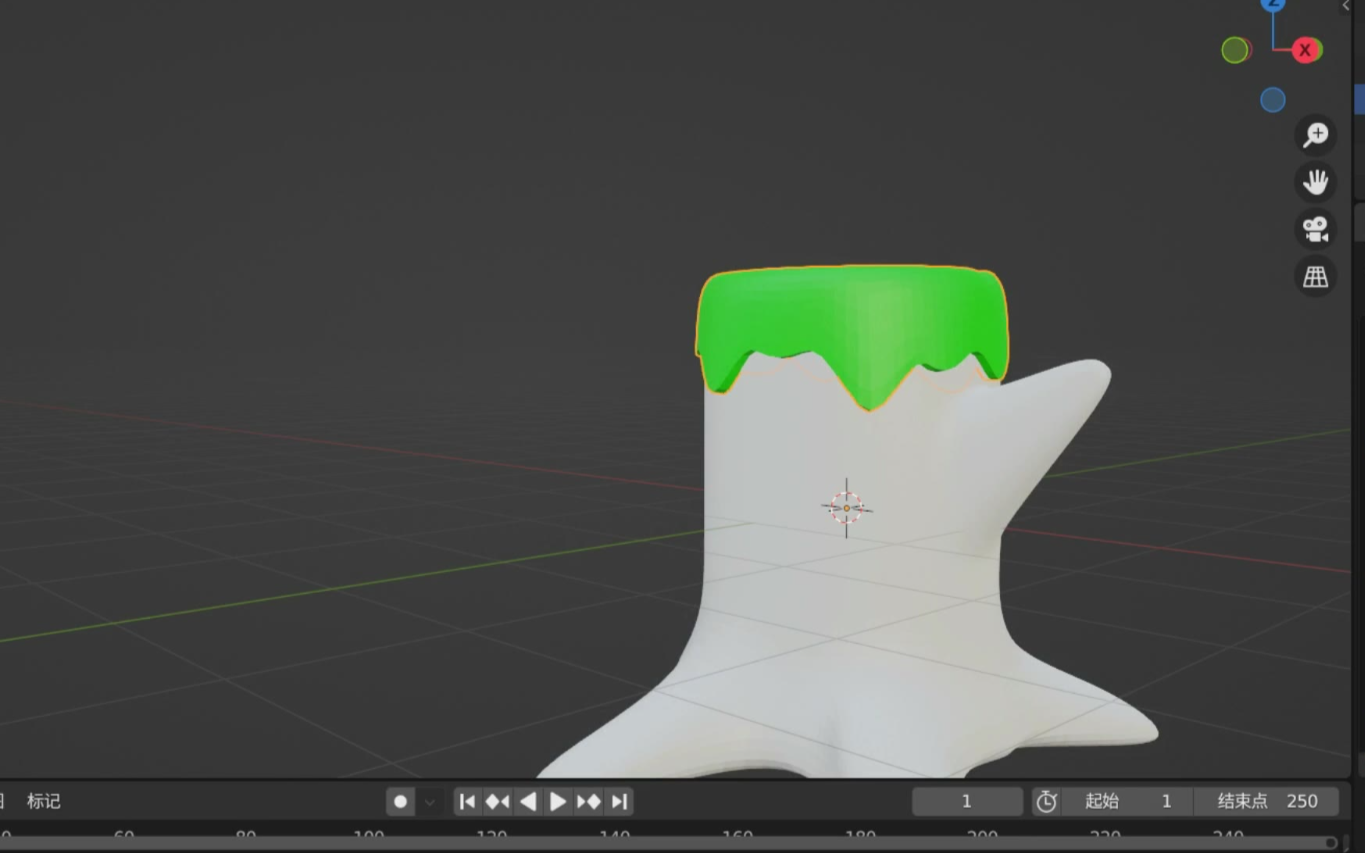Toggle the auto keying record button
Viewport: 1365px width, 853px height.
coord(400,801)
